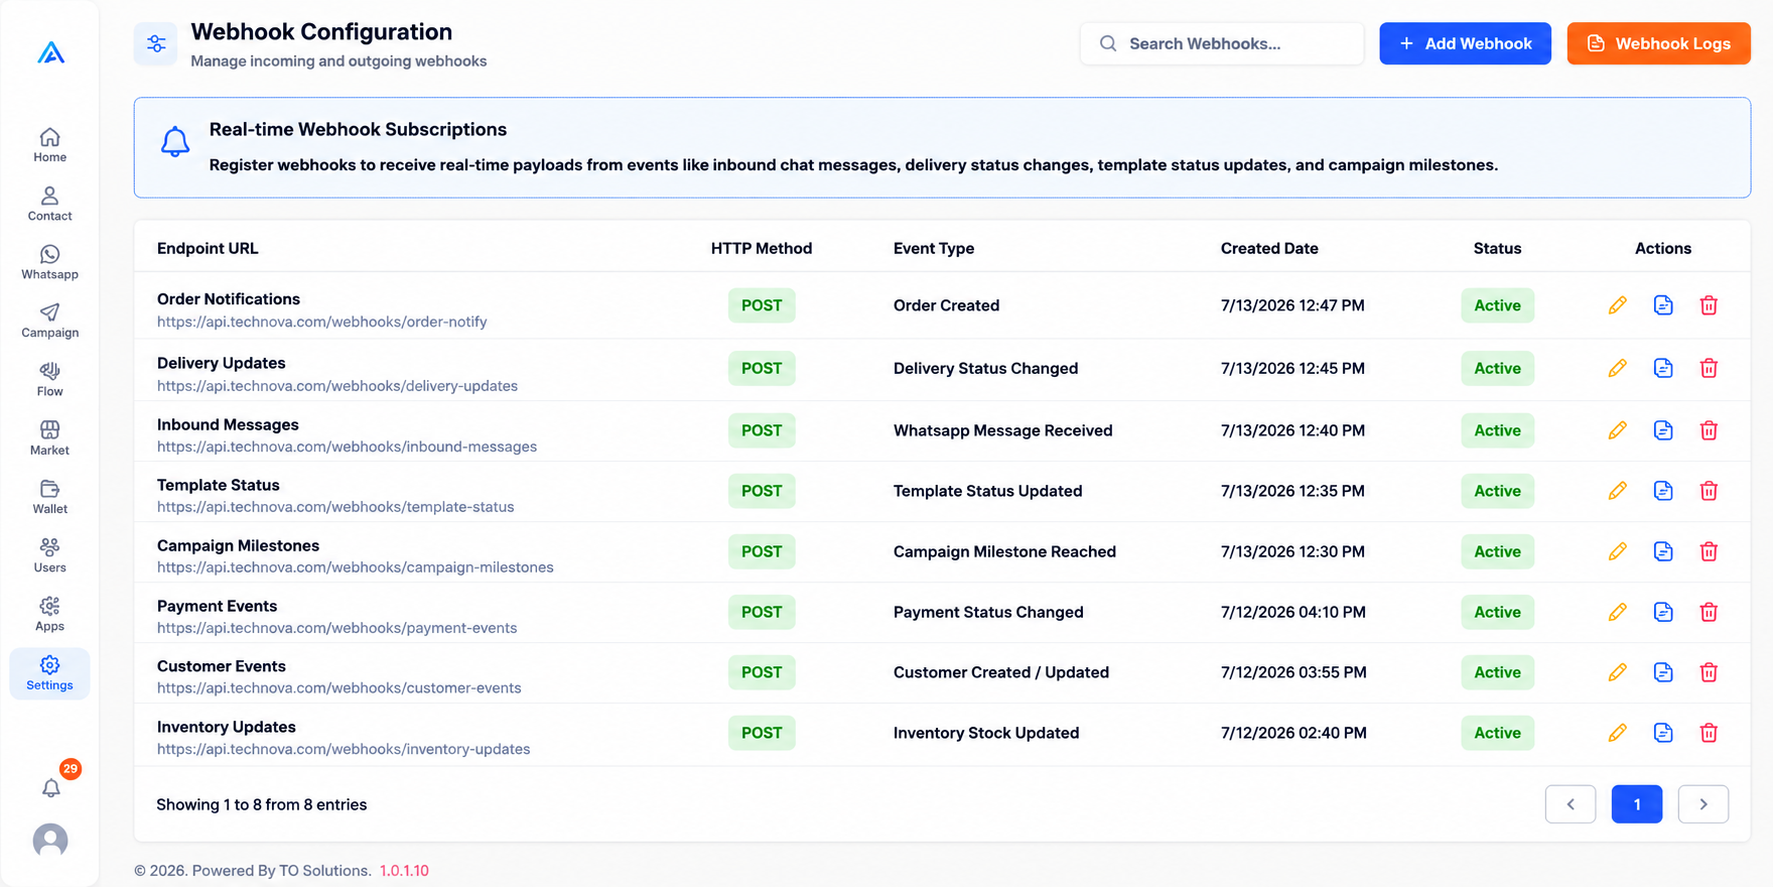Open the Whatsapp sidebar section
The image size is (1773, 887).
pos(50,262)
